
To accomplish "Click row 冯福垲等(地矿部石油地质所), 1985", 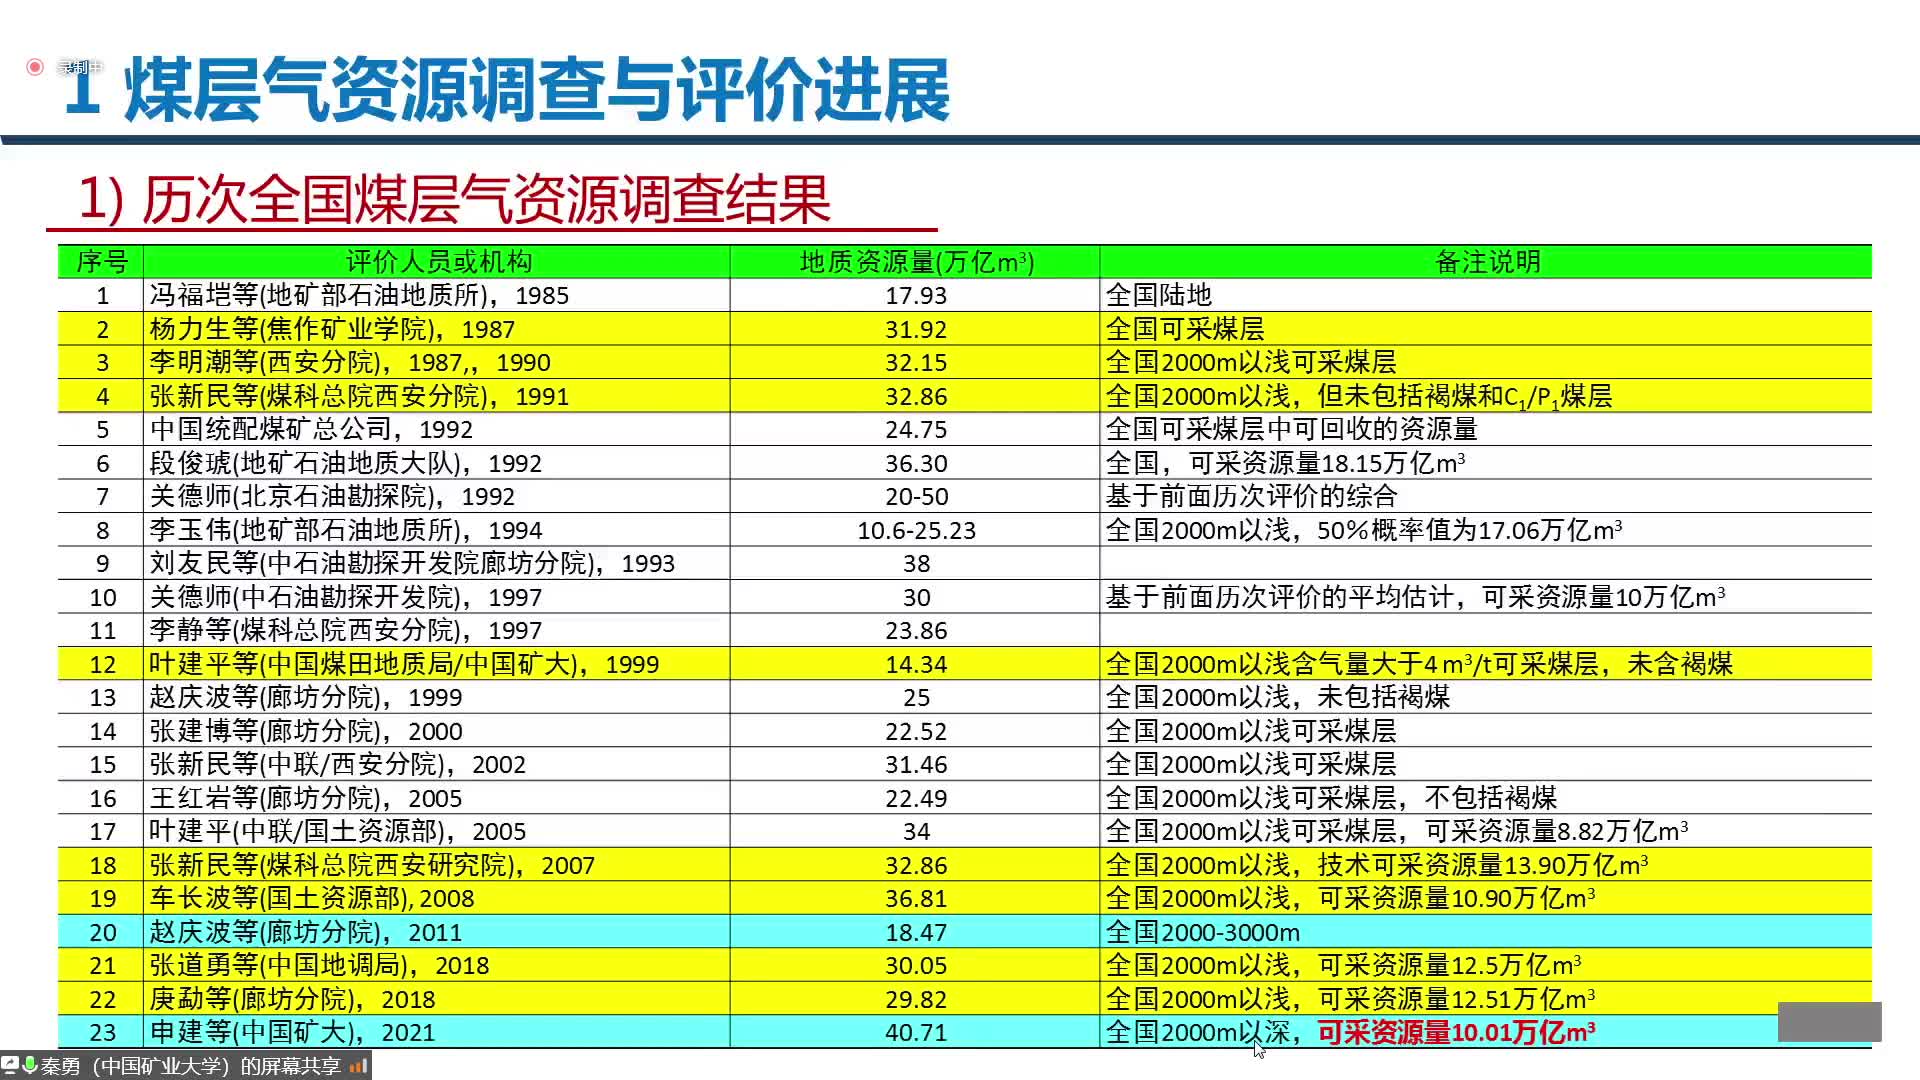I will [x=964, y=295].
